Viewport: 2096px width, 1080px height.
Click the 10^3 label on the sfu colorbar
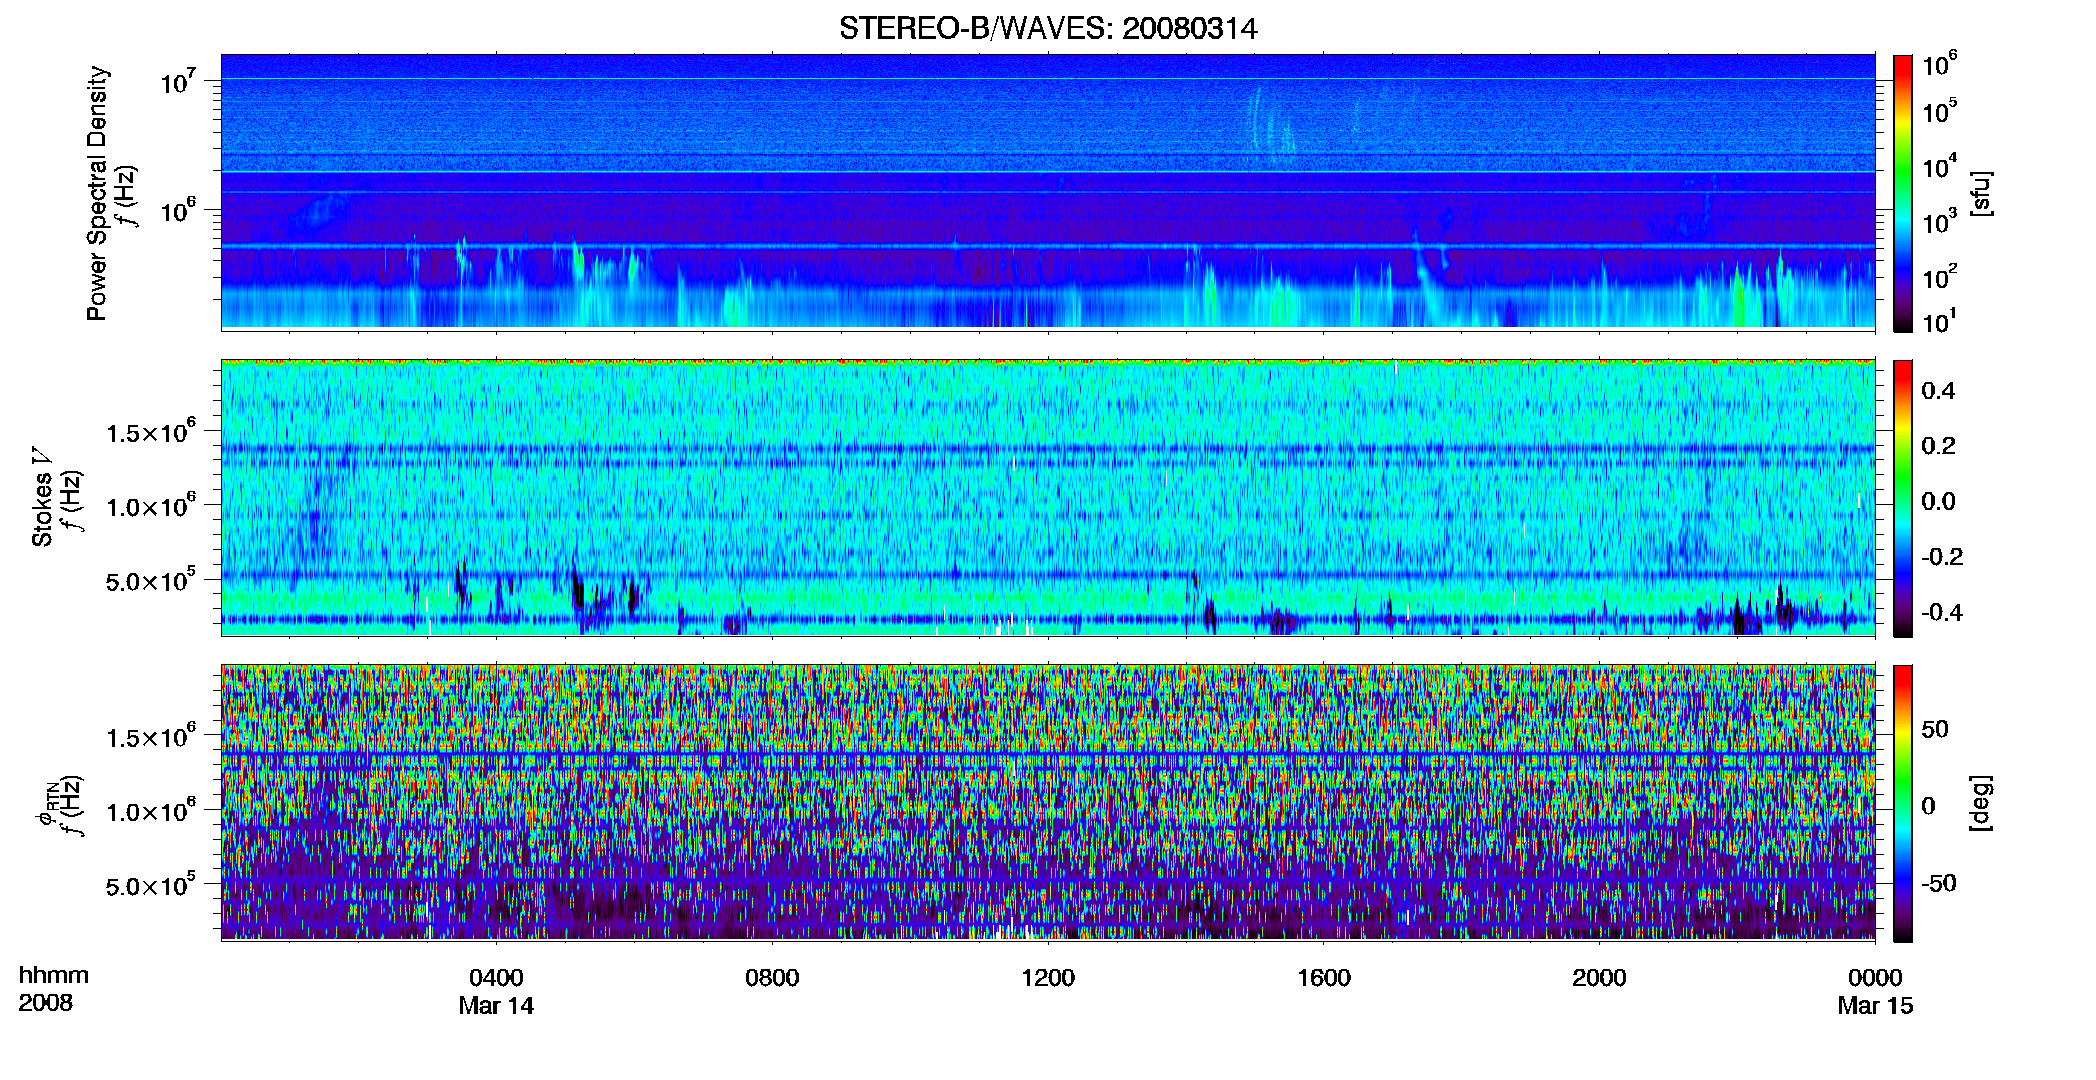[1940, 222]
